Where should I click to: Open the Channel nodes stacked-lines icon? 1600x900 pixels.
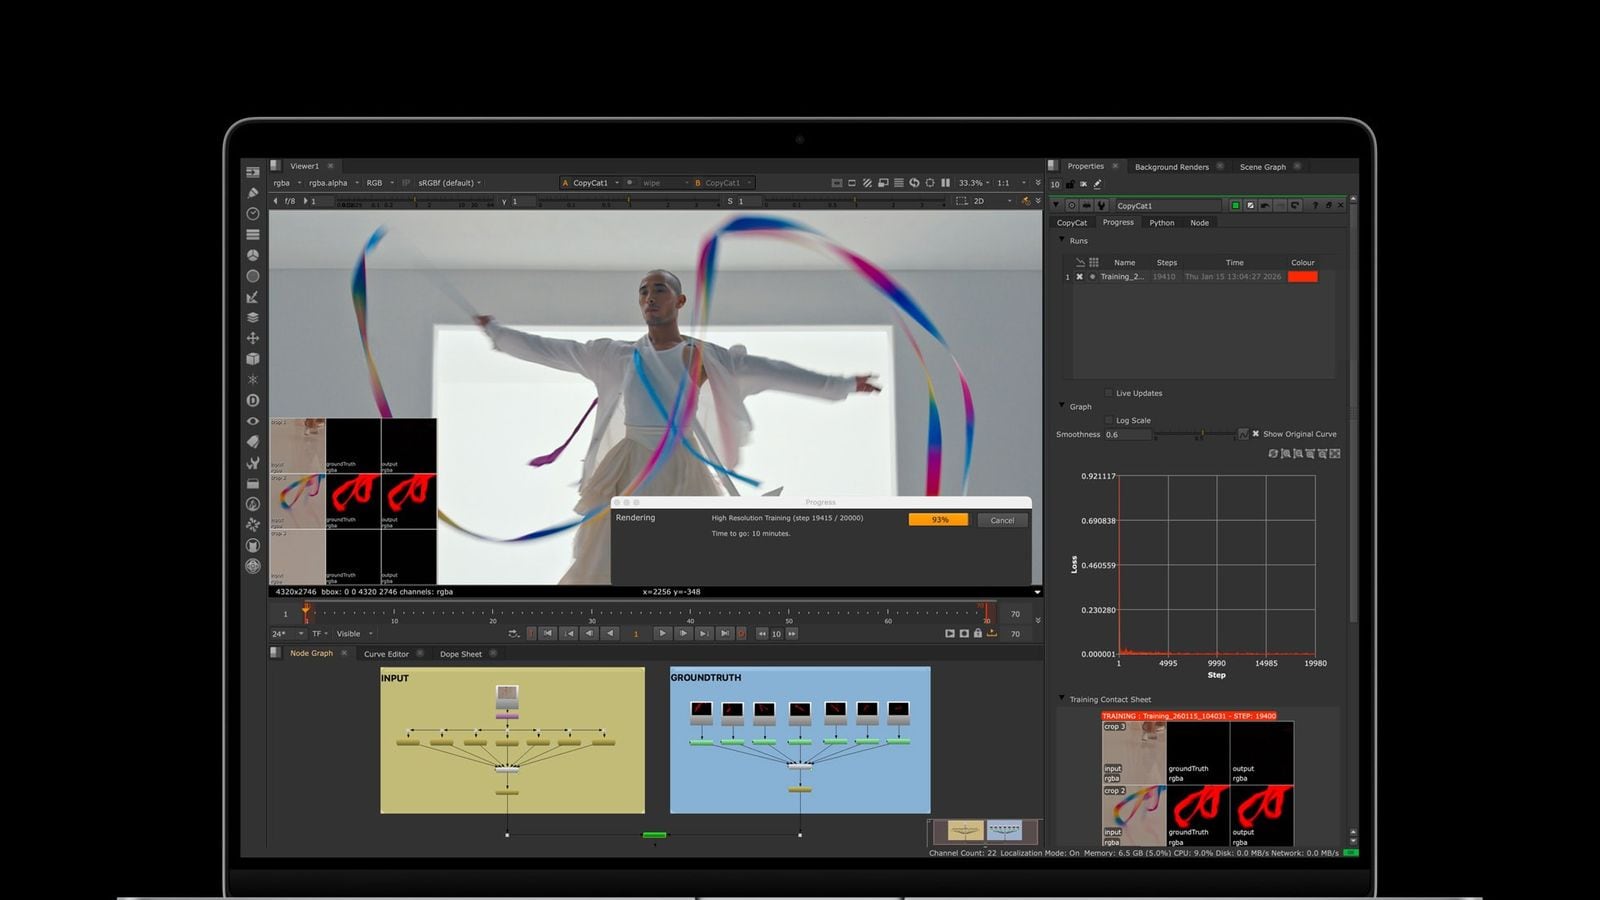(x=253, y=234)
